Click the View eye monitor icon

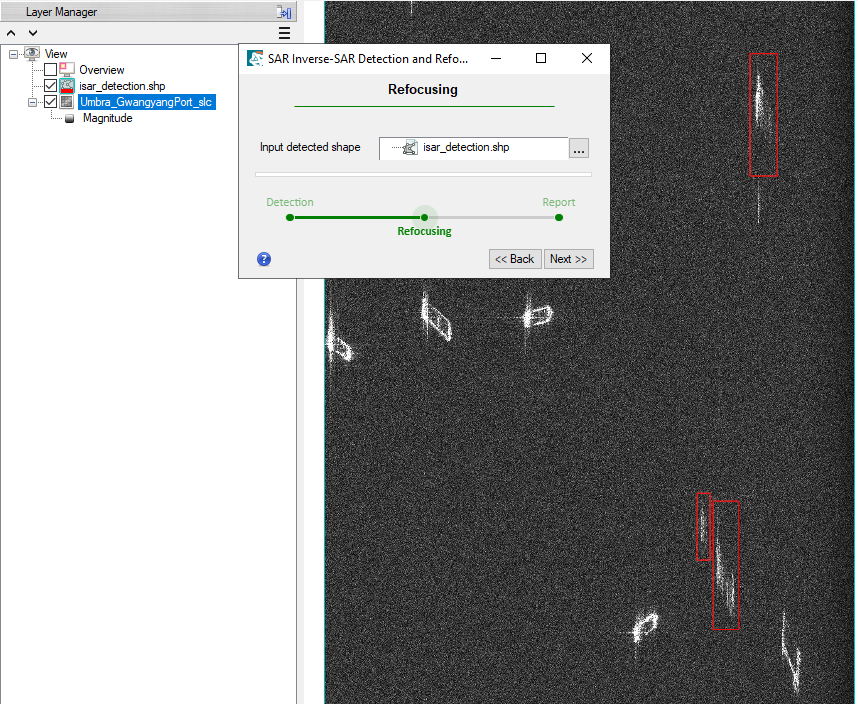[32, 54]
